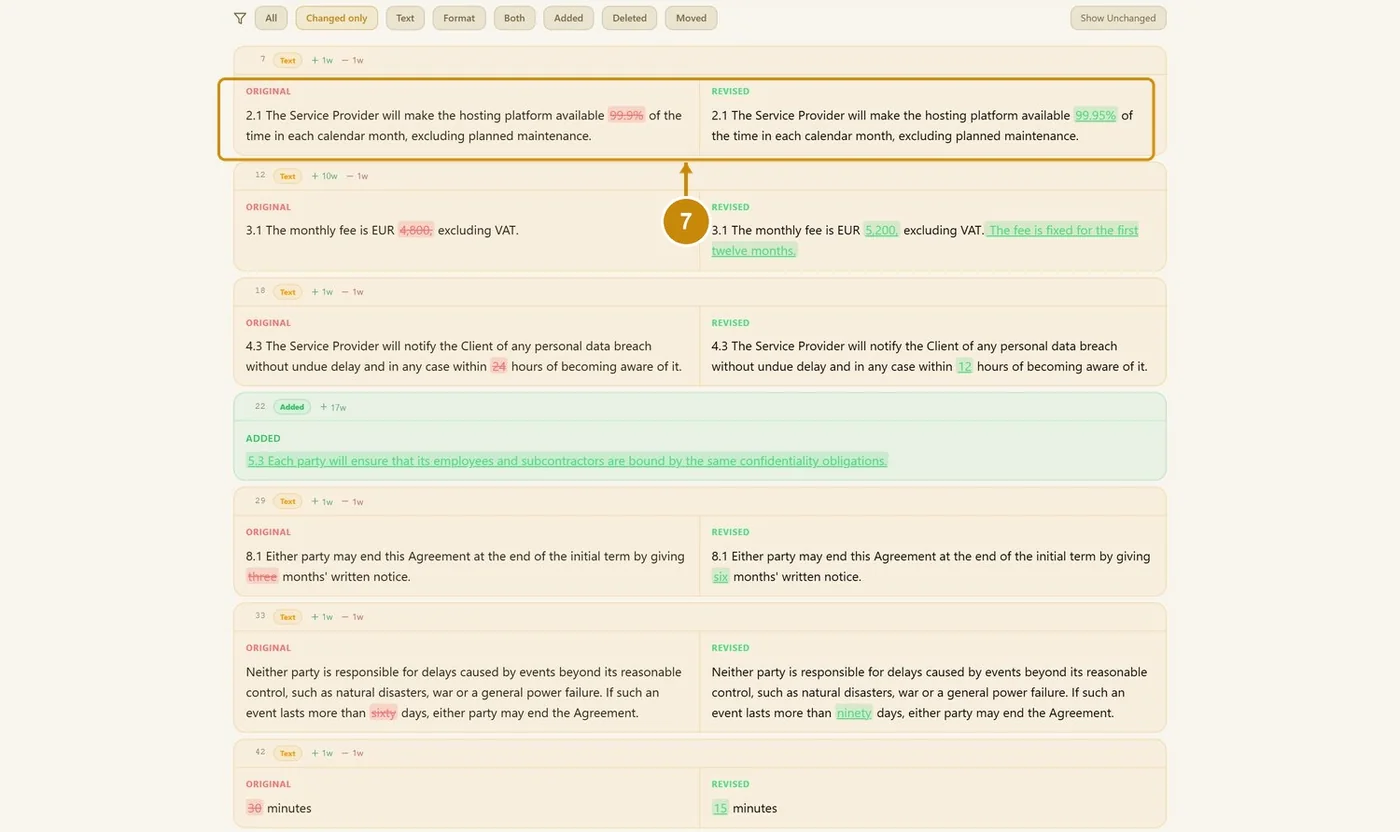Click the deleted value 99.9% in clause 2.1

tap(627, 115)
